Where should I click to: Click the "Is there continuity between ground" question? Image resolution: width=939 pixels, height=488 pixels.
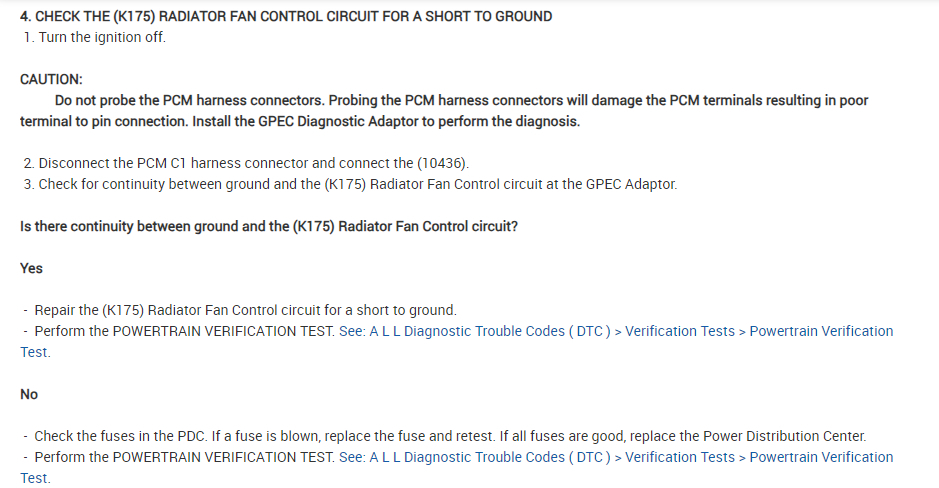pyautogui.click(x=269, y=226)
